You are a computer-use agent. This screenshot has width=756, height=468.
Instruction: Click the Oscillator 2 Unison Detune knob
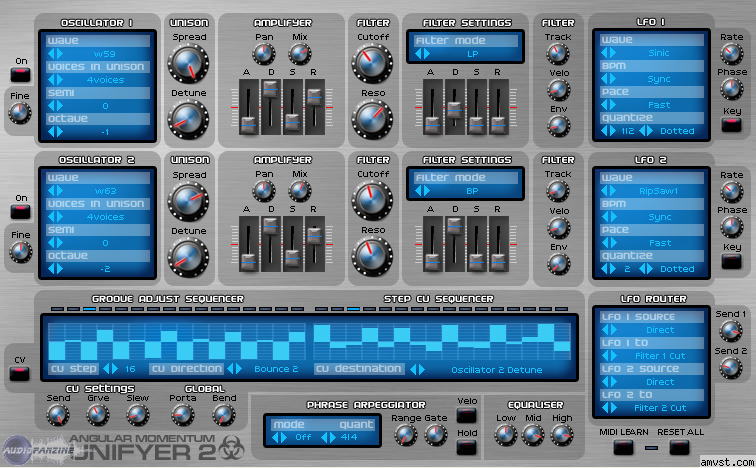tap(187, 256)
